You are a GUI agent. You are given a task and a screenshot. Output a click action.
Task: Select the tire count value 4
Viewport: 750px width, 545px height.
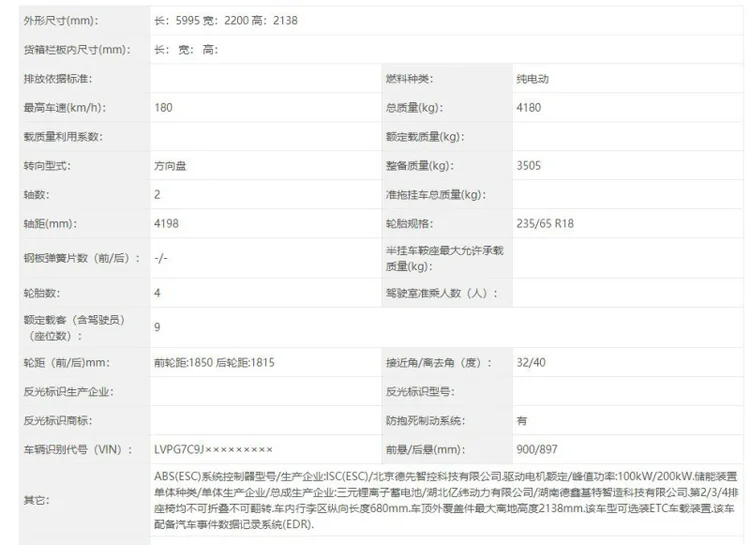pyautogui.click(x=157, y=293)
